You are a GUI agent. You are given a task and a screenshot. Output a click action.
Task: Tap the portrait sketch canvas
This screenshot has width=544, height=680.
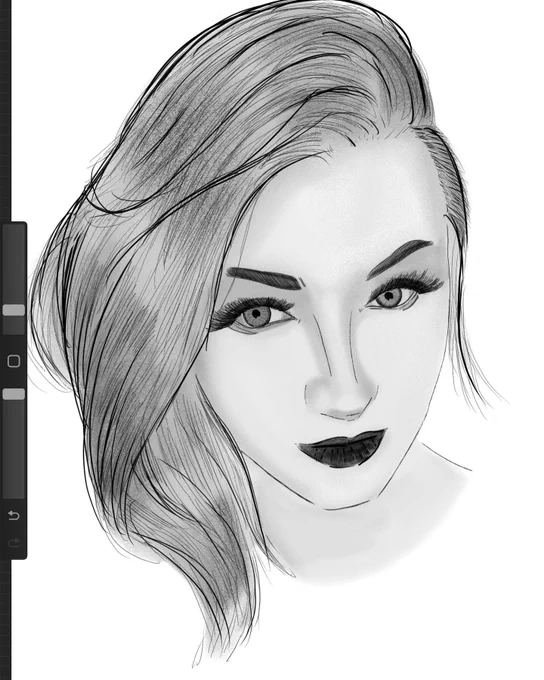(278, 340)
